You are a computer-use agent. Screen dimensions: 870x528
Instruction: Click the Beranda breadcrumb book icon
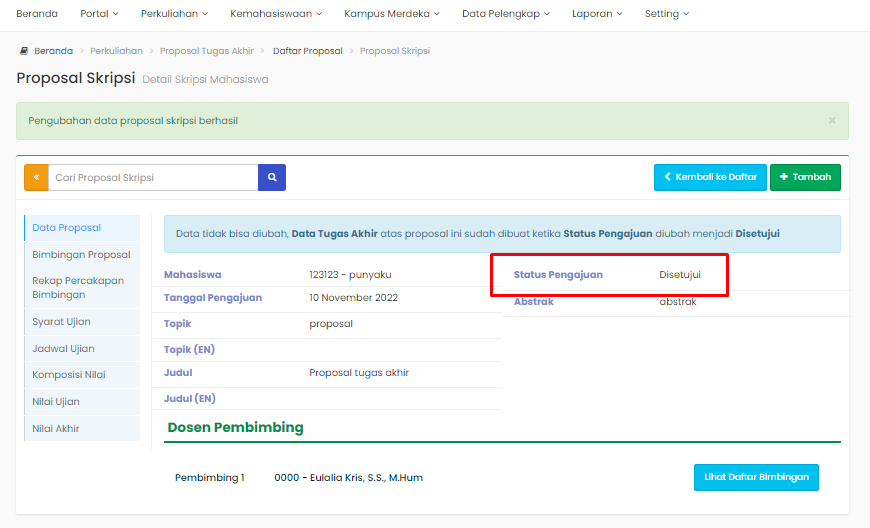pos(24,51)
